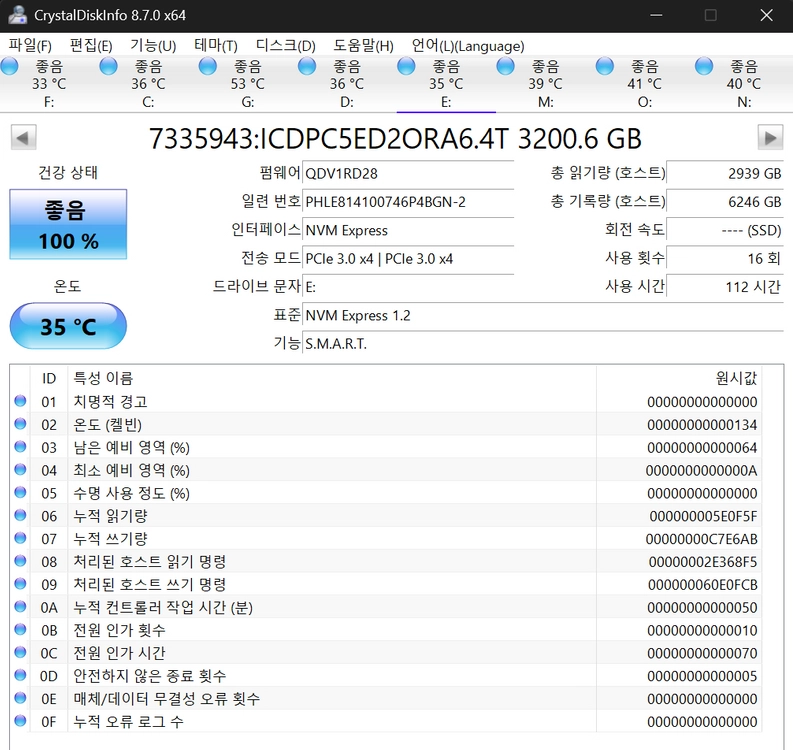Click the transfer mode field PCIe 3.0 x4
The image size is (793, 750).
408,258
